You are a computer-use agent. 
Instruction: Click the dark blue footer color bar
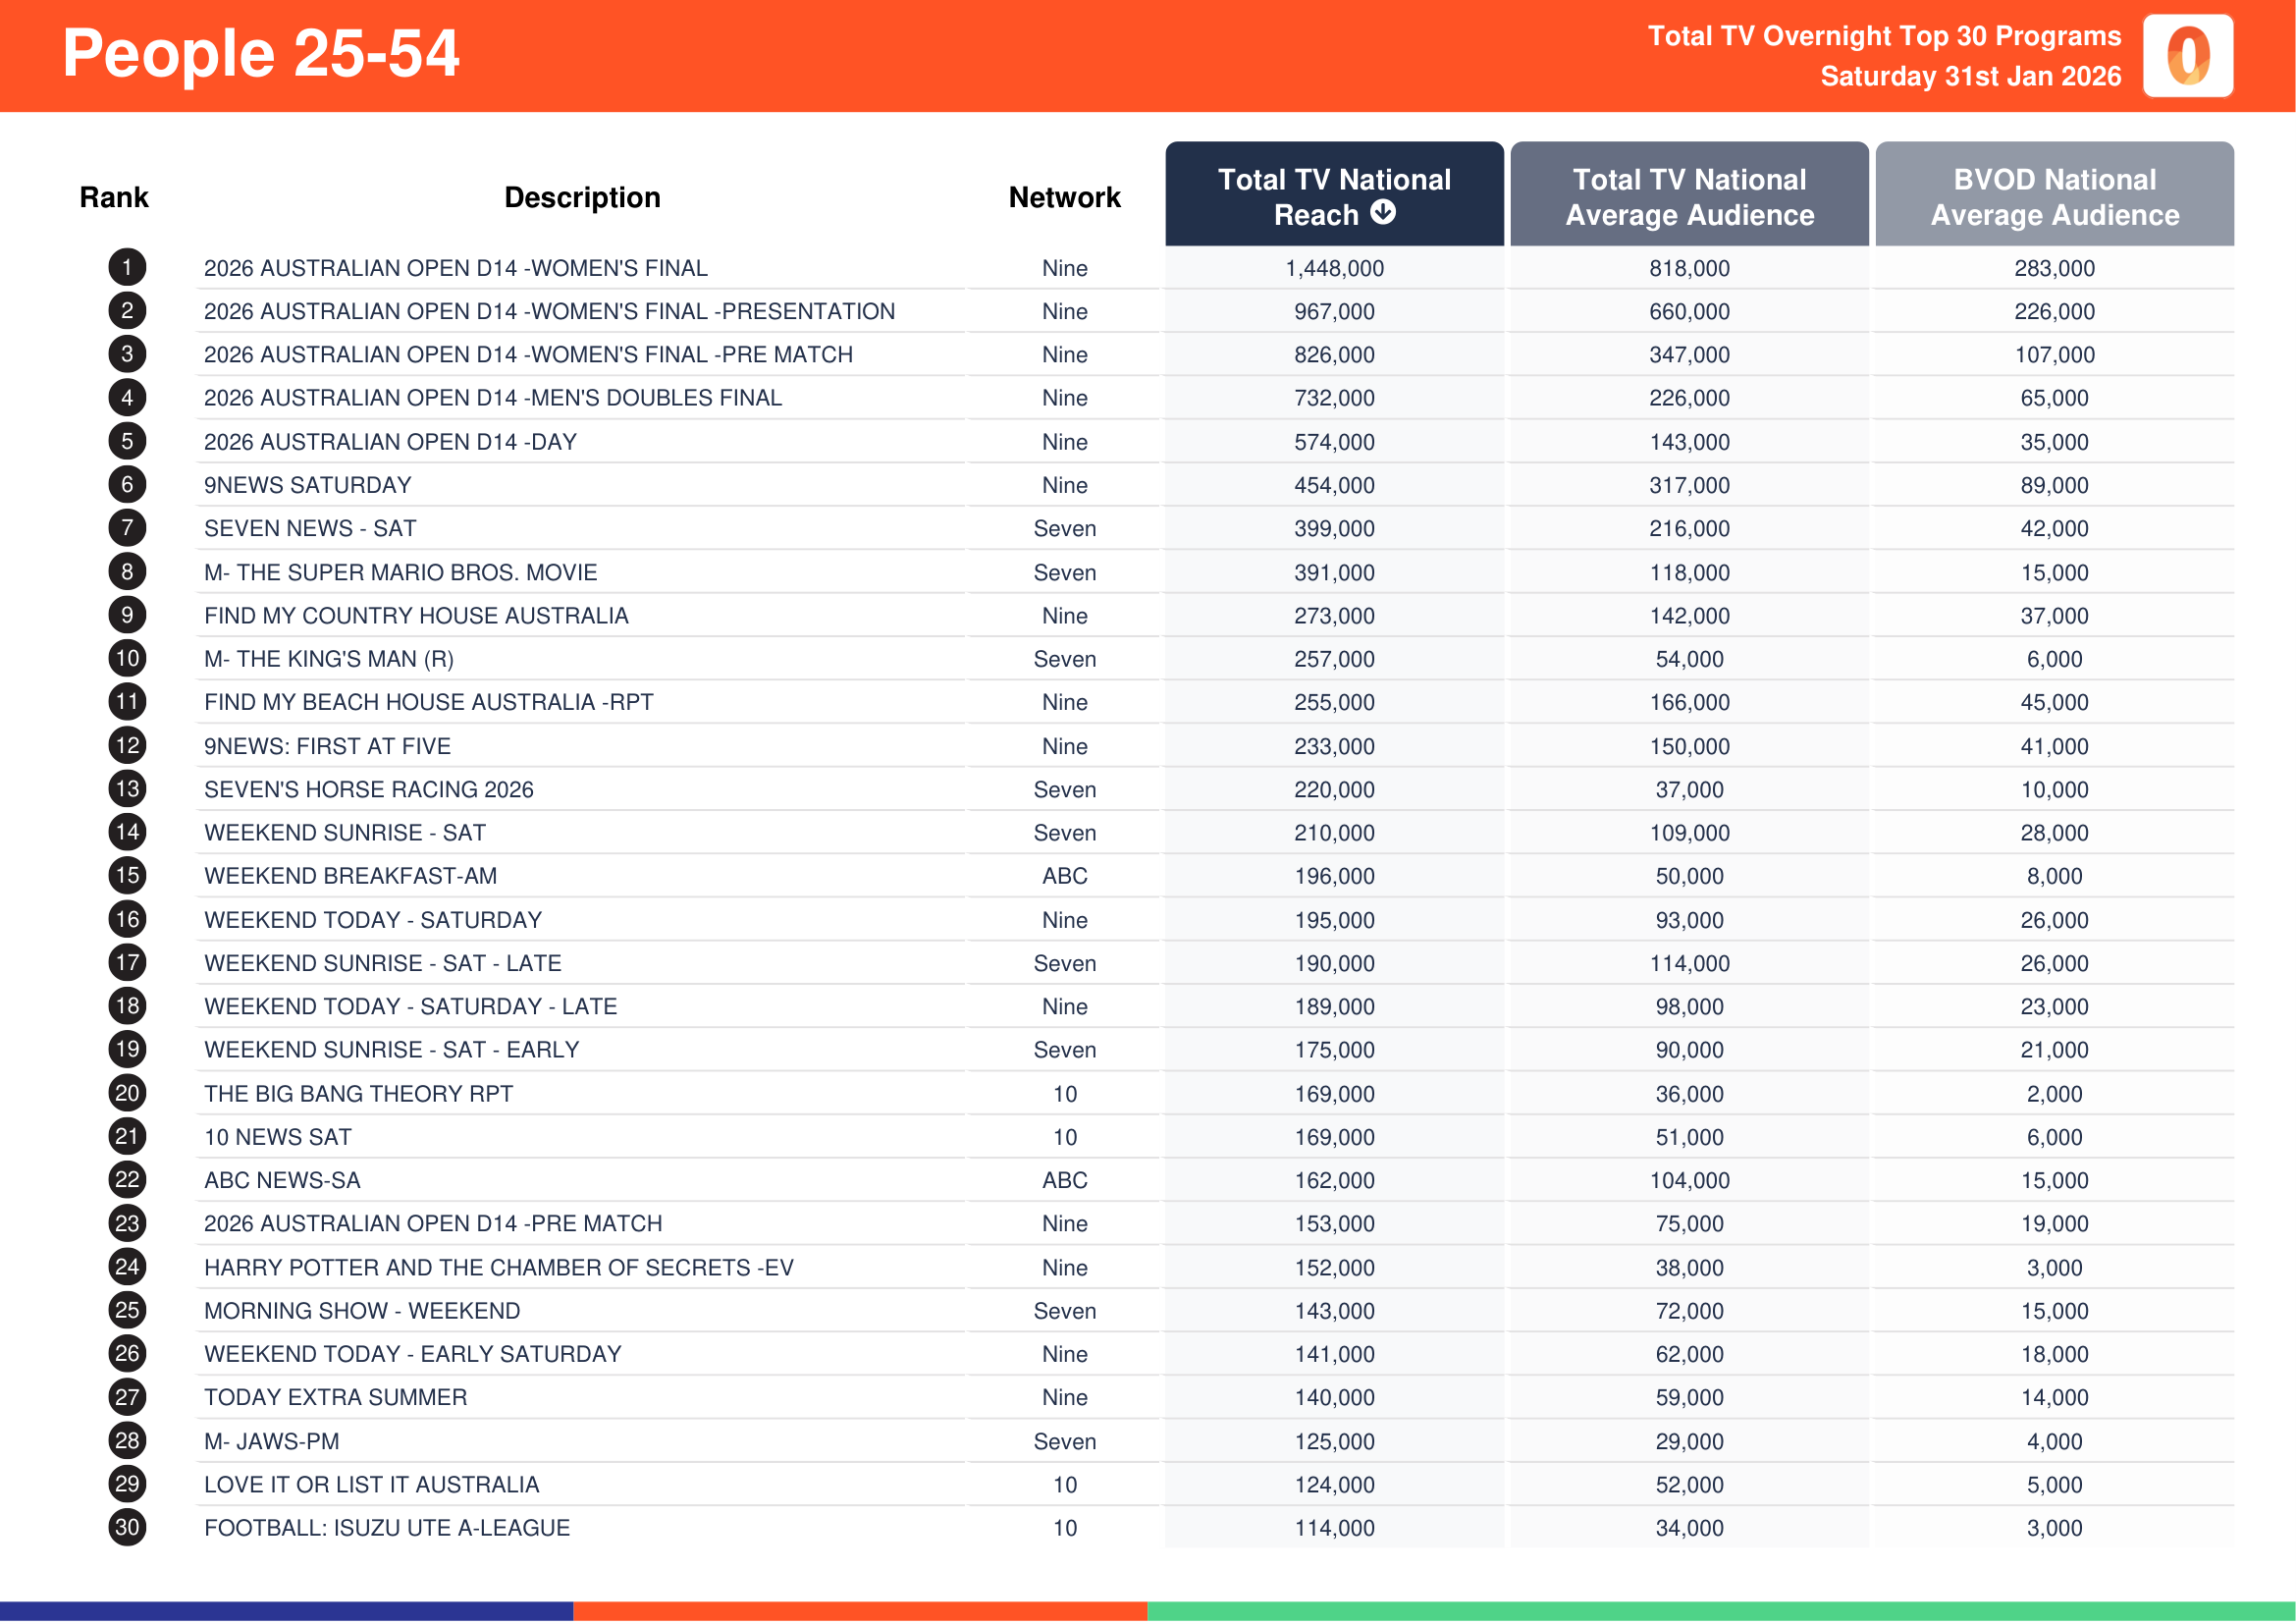click(x=286, y=1610)
